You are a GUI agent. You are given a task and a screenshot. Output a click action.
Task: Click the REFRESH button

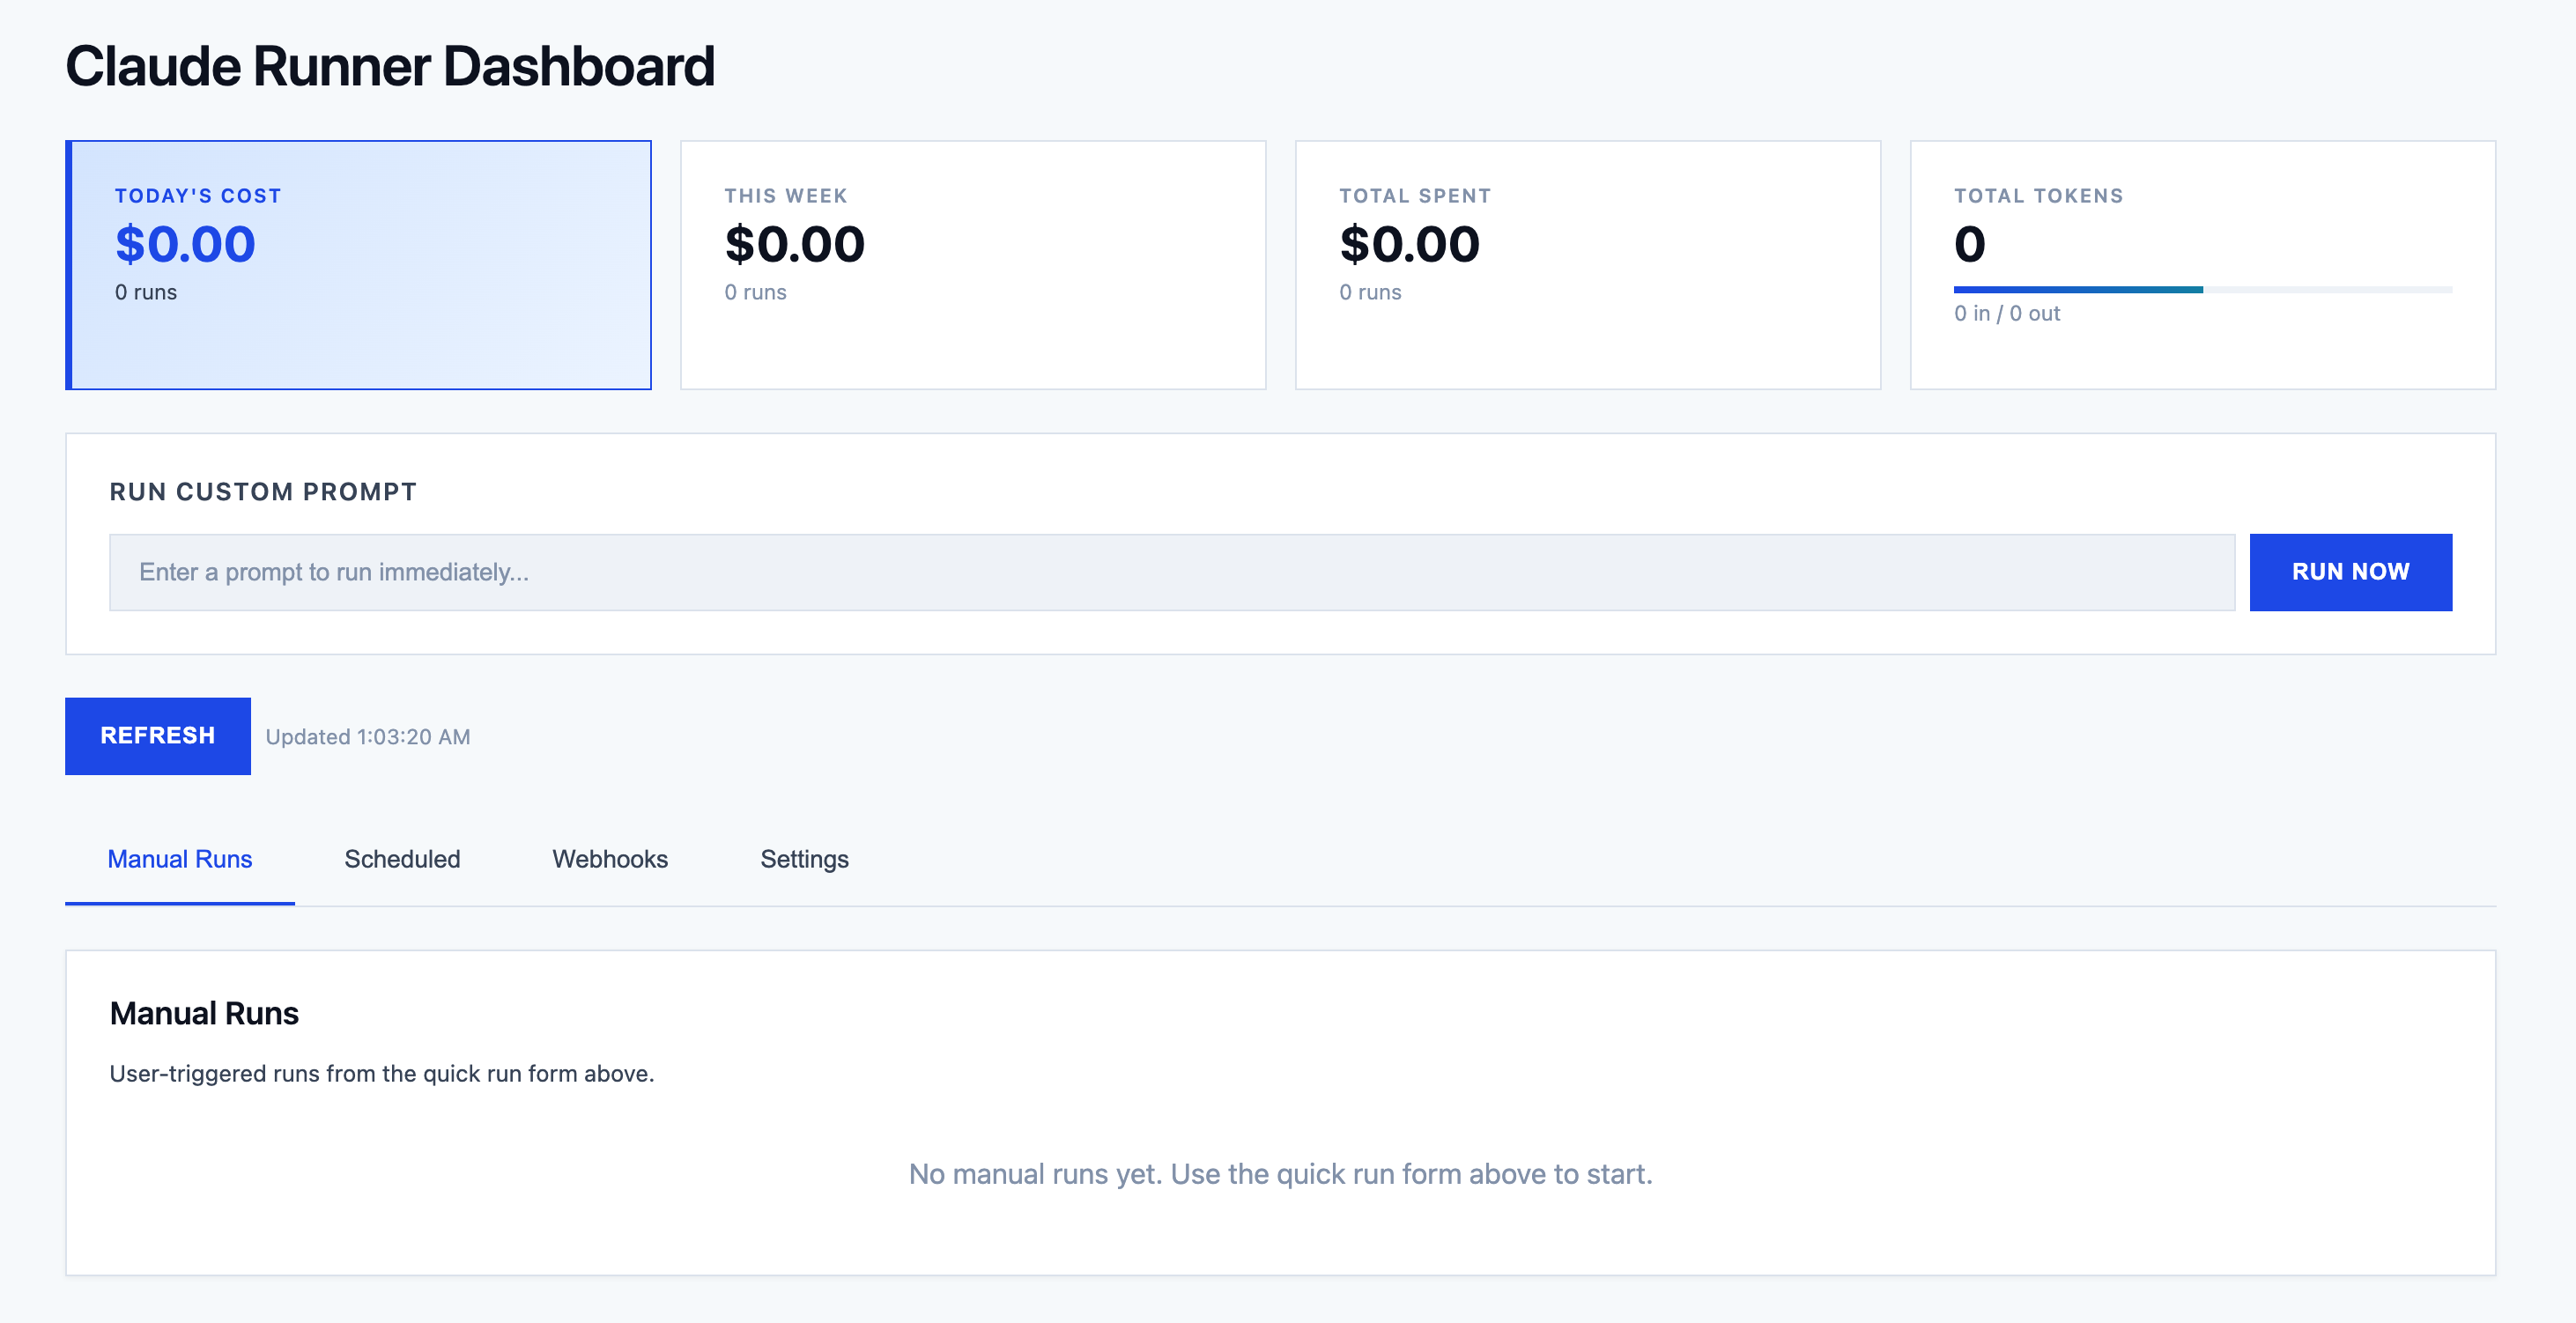[x=157, y=736]
